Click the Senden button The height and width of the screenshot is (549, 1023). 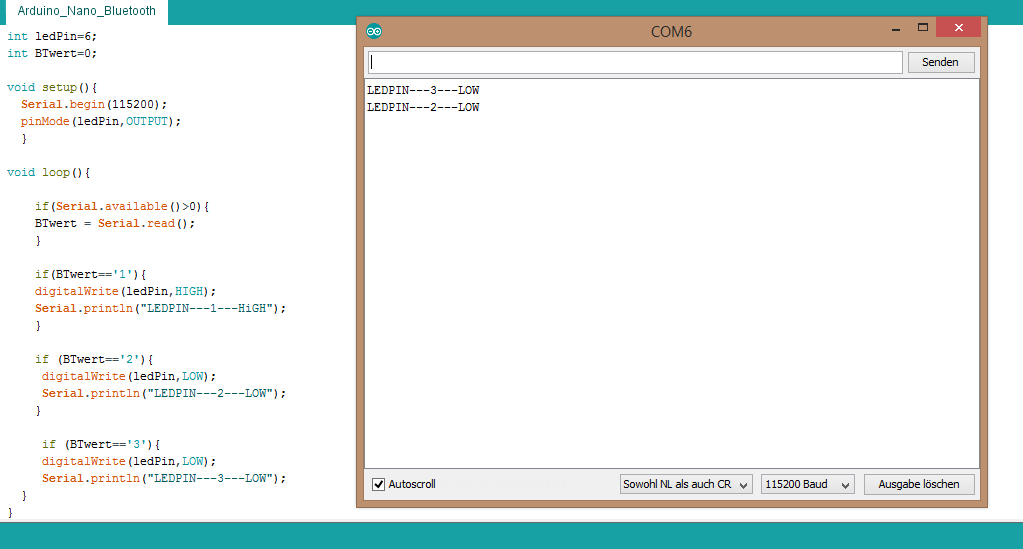(x=941, y=63)
